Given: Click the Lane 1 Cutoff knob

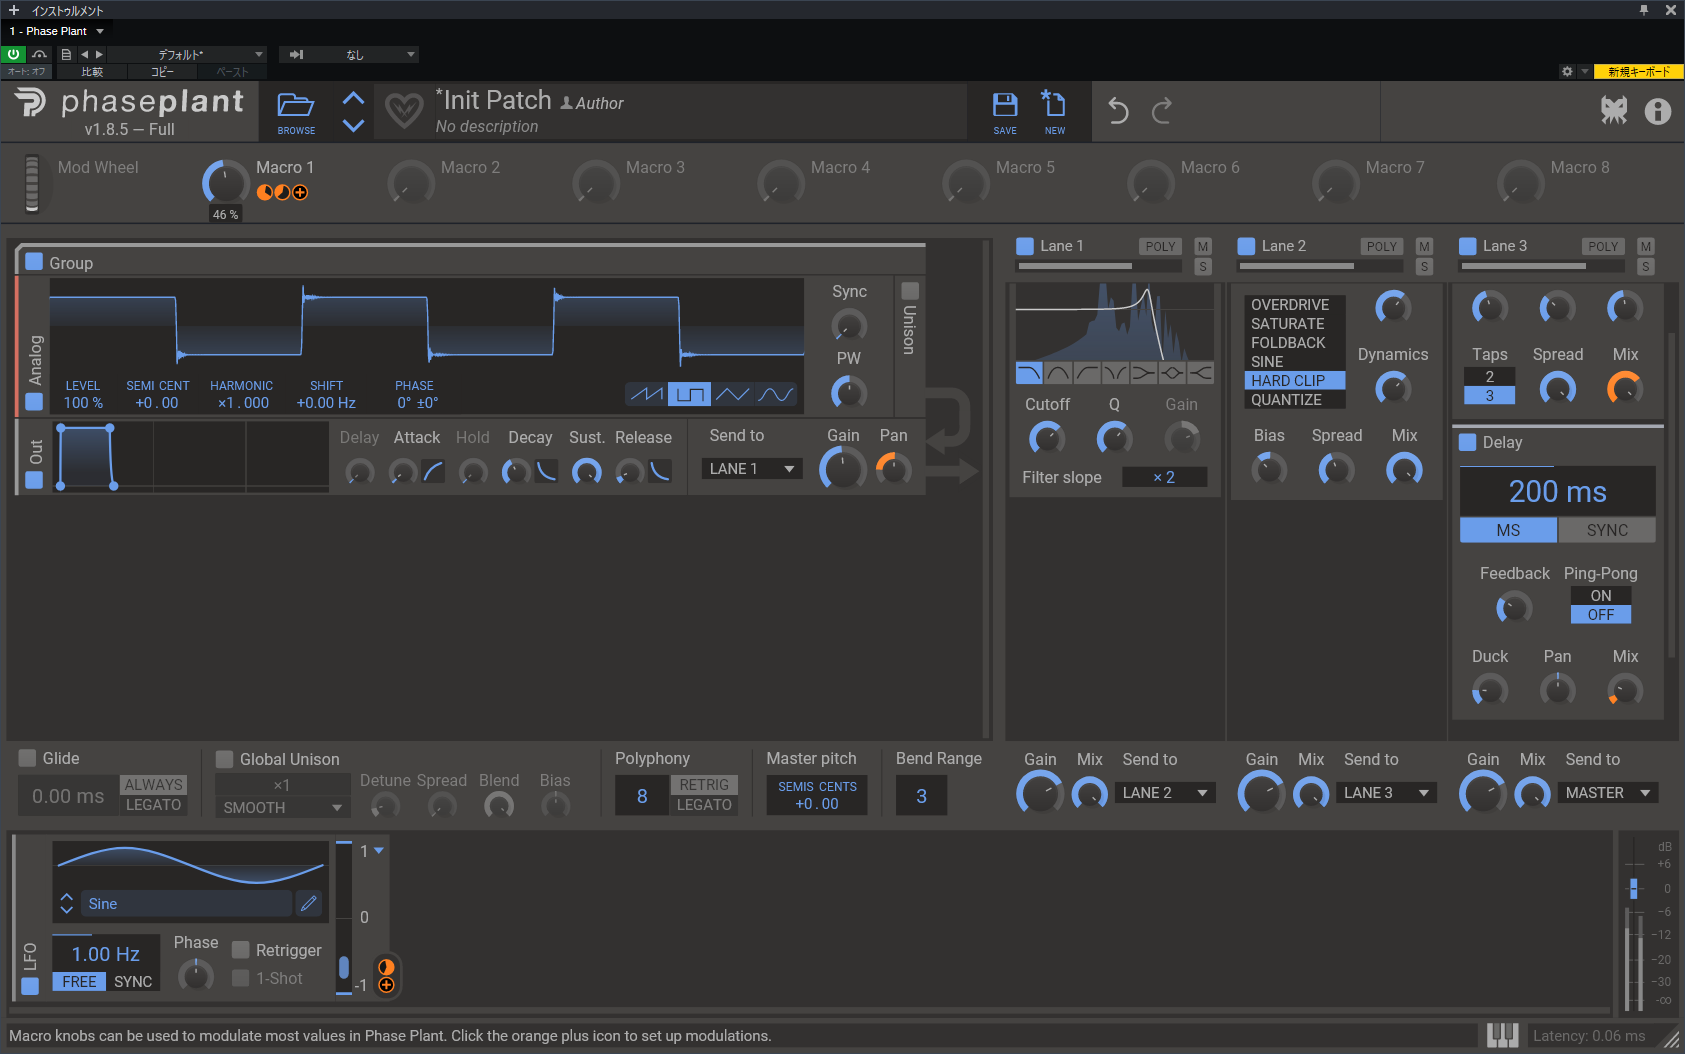Looking at the screenshot, I should pos(1046,438).
